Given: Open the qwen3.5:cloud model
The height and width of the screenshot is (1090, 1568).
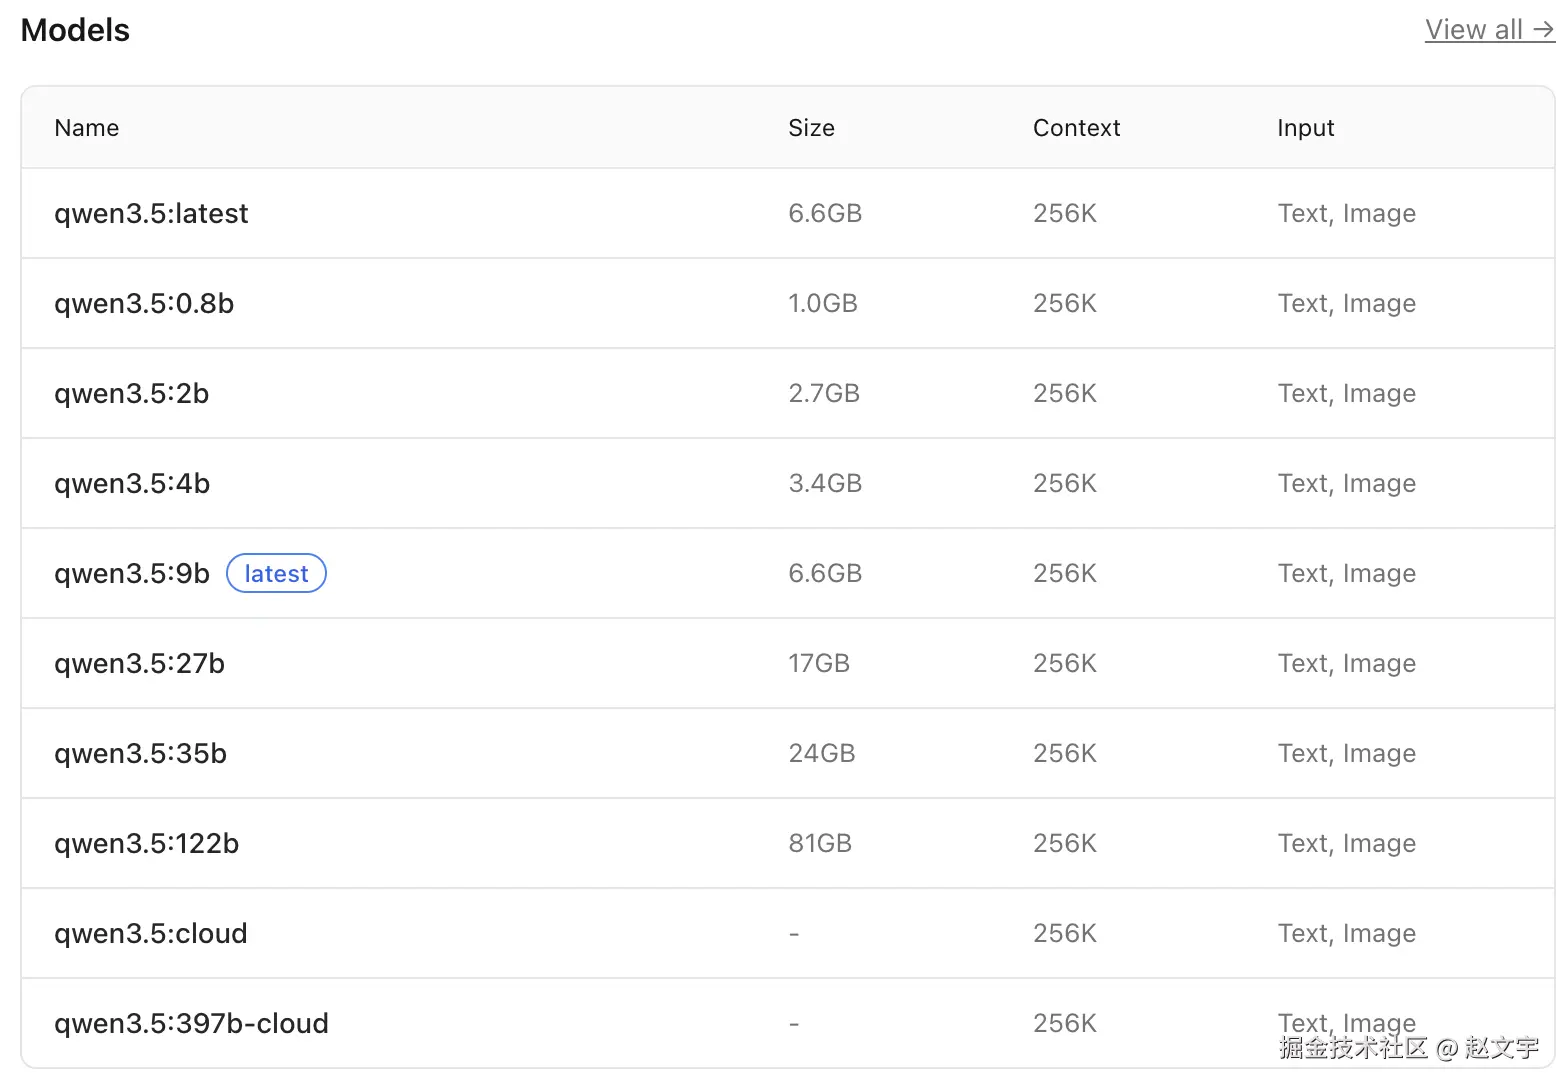Looking at the screenshot, I should tap(150, 934).
